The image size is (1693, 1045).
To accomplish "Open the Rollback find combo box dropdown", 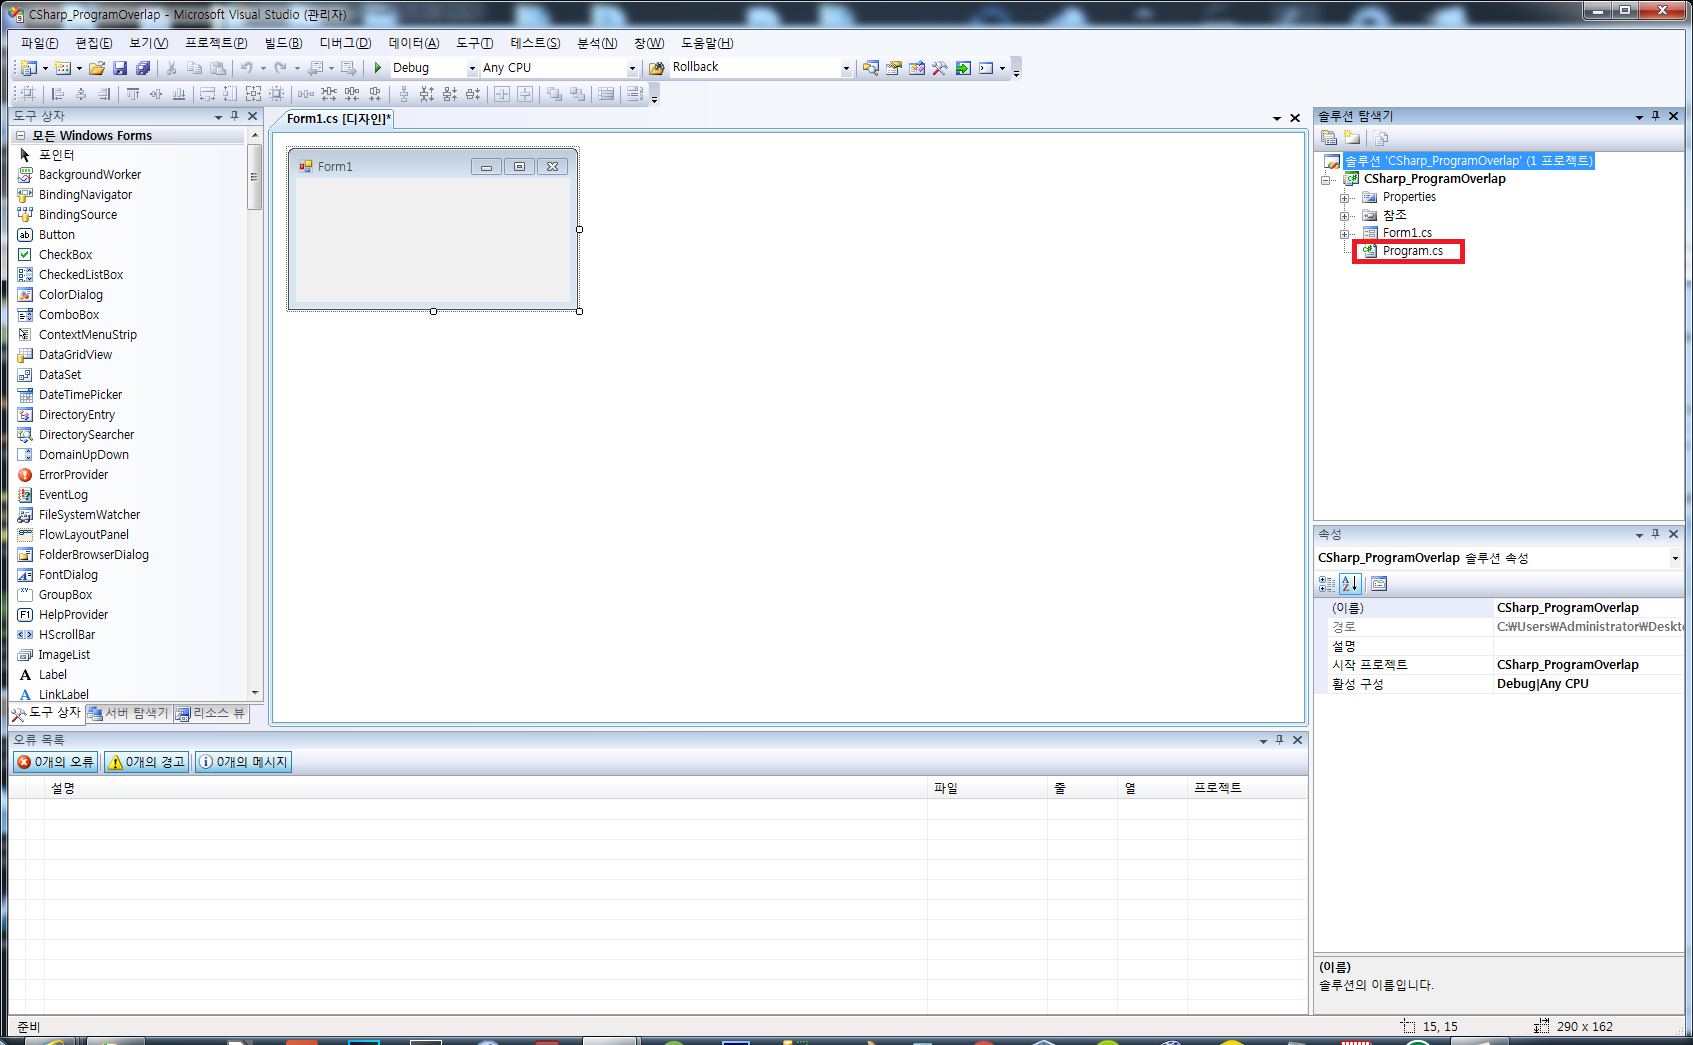I will [846, 68].
